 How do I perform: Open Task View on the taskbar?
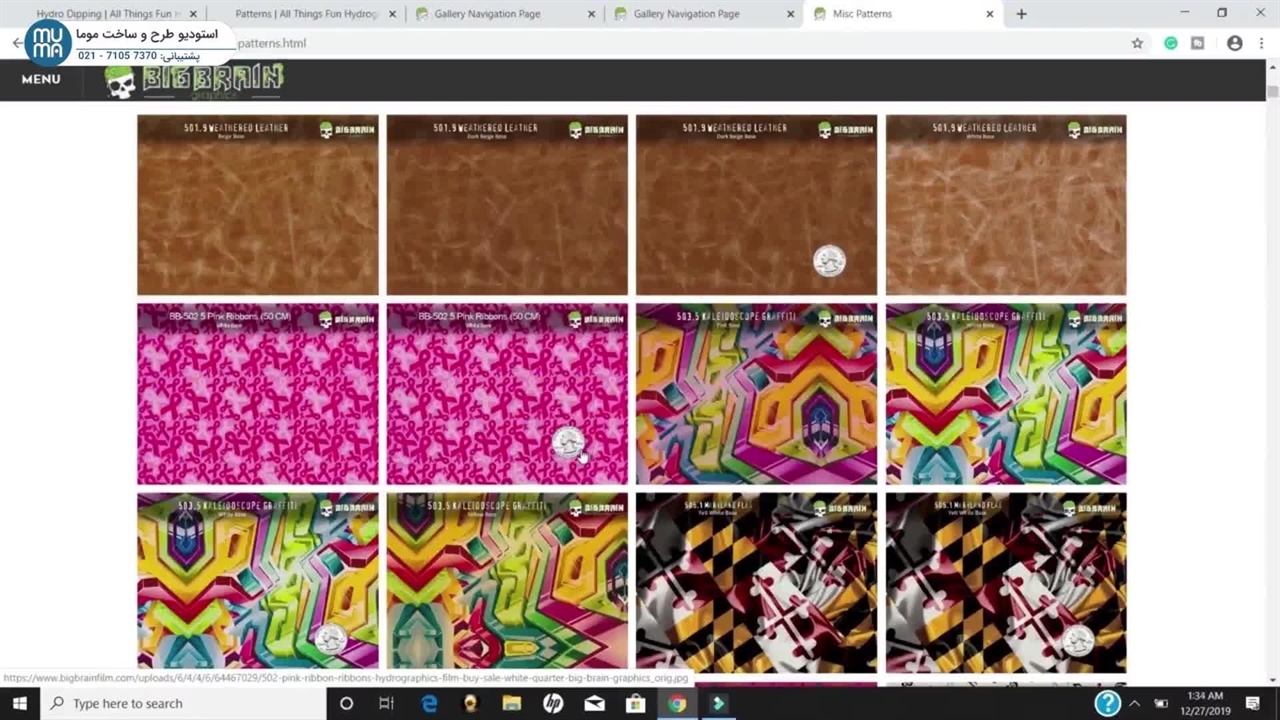[x=386, y=703]
